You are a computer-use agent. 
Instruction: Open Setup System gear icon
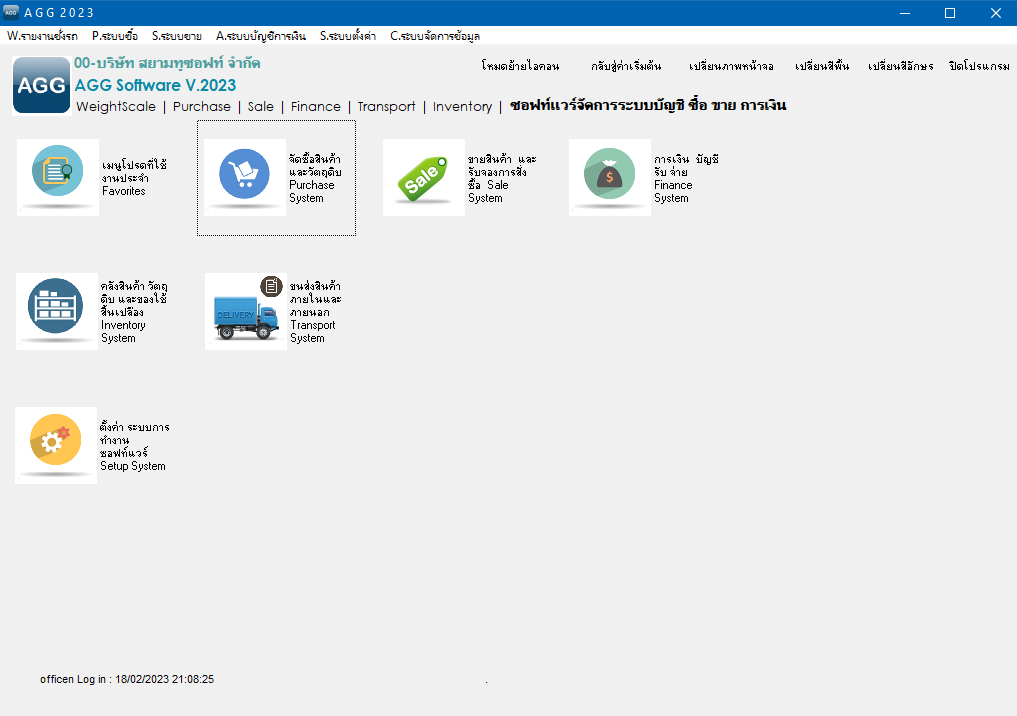(56, 444)
